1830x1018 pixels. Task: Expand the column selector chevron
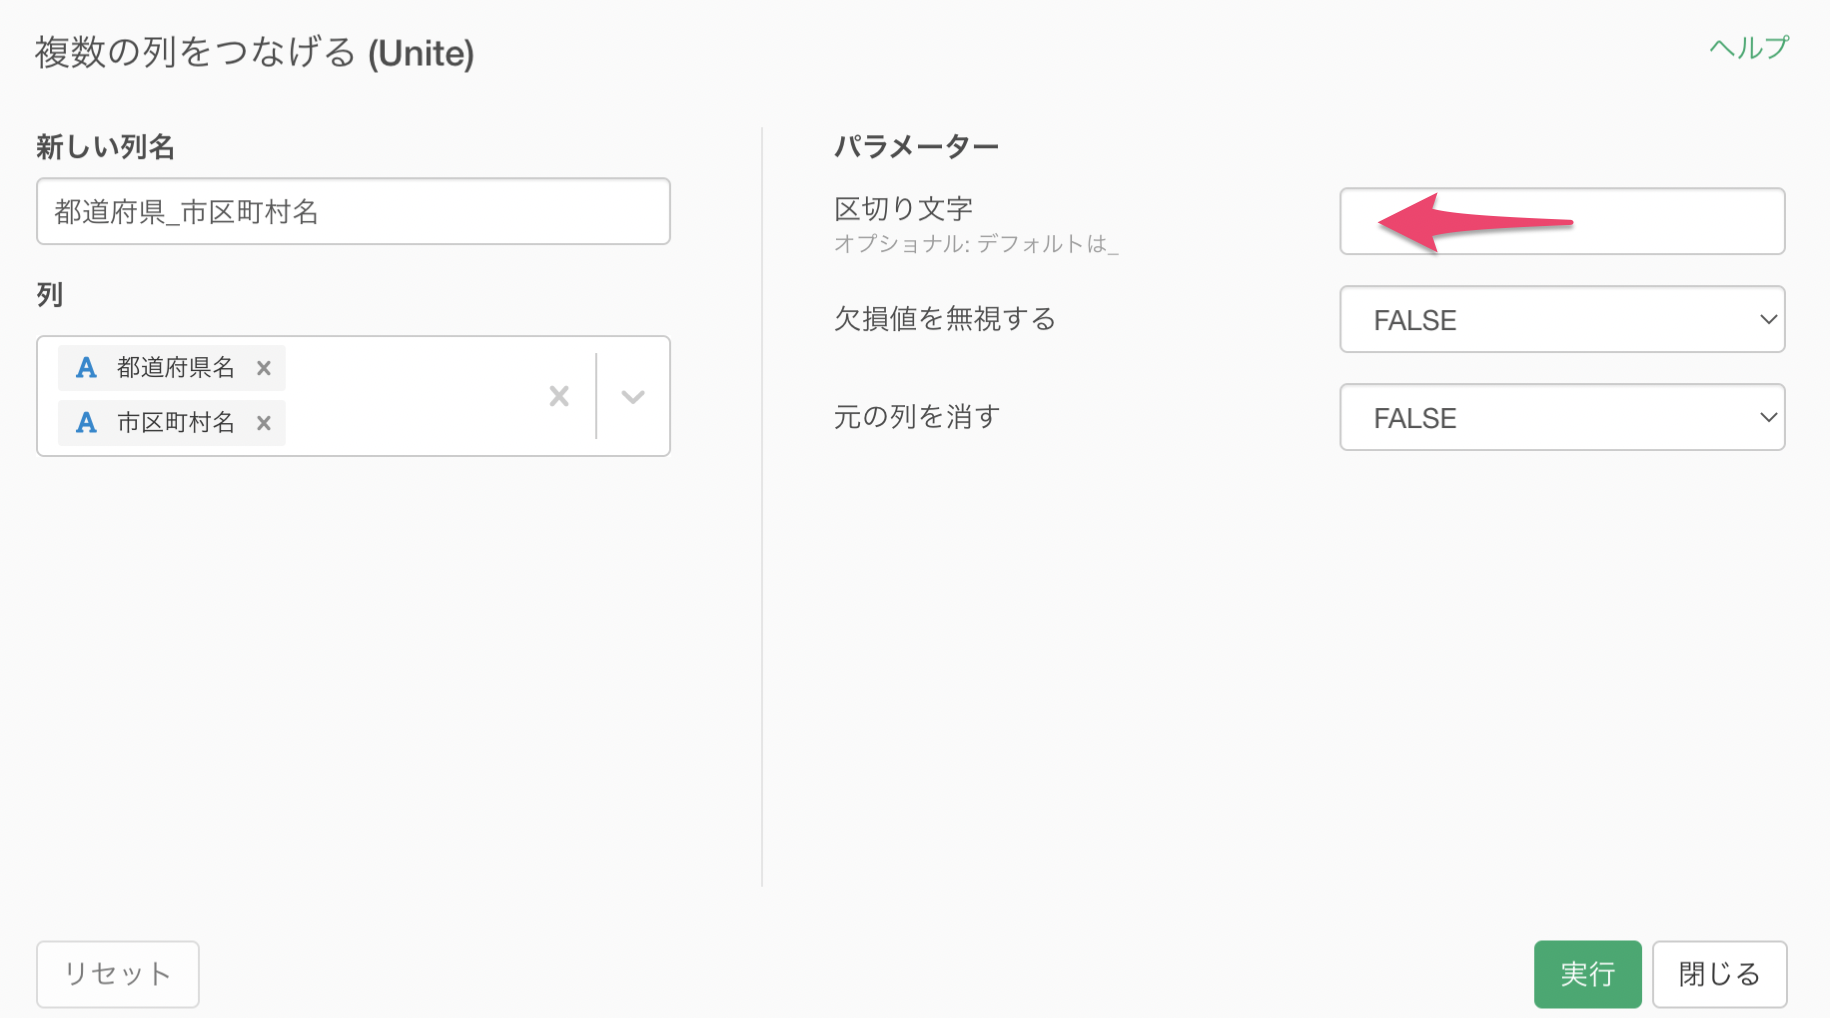click(x=632, y=396)
